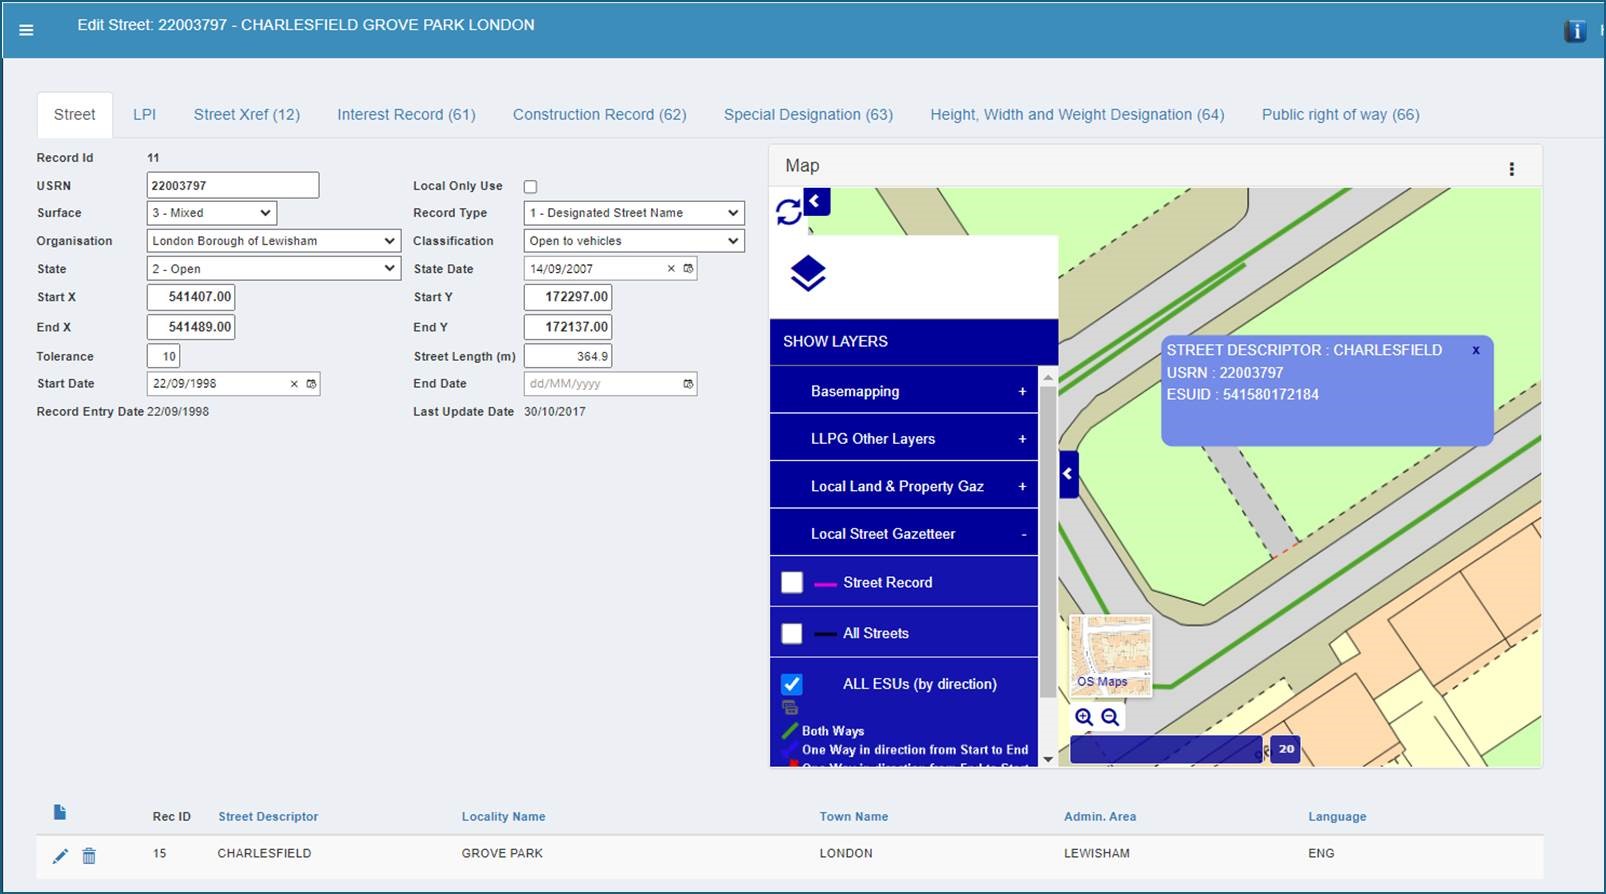Select the Street tab
1606x894 pixels.
pyautogui.click(x=75, y=115)
